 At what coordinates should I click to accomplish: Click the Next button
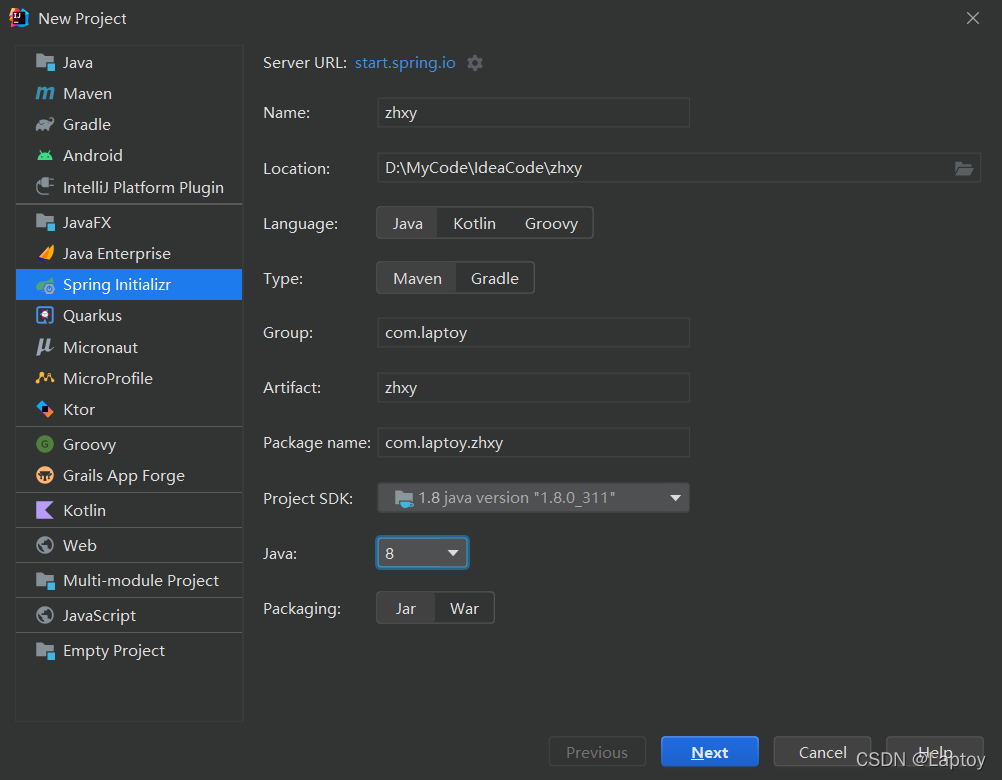click(709, 752)
